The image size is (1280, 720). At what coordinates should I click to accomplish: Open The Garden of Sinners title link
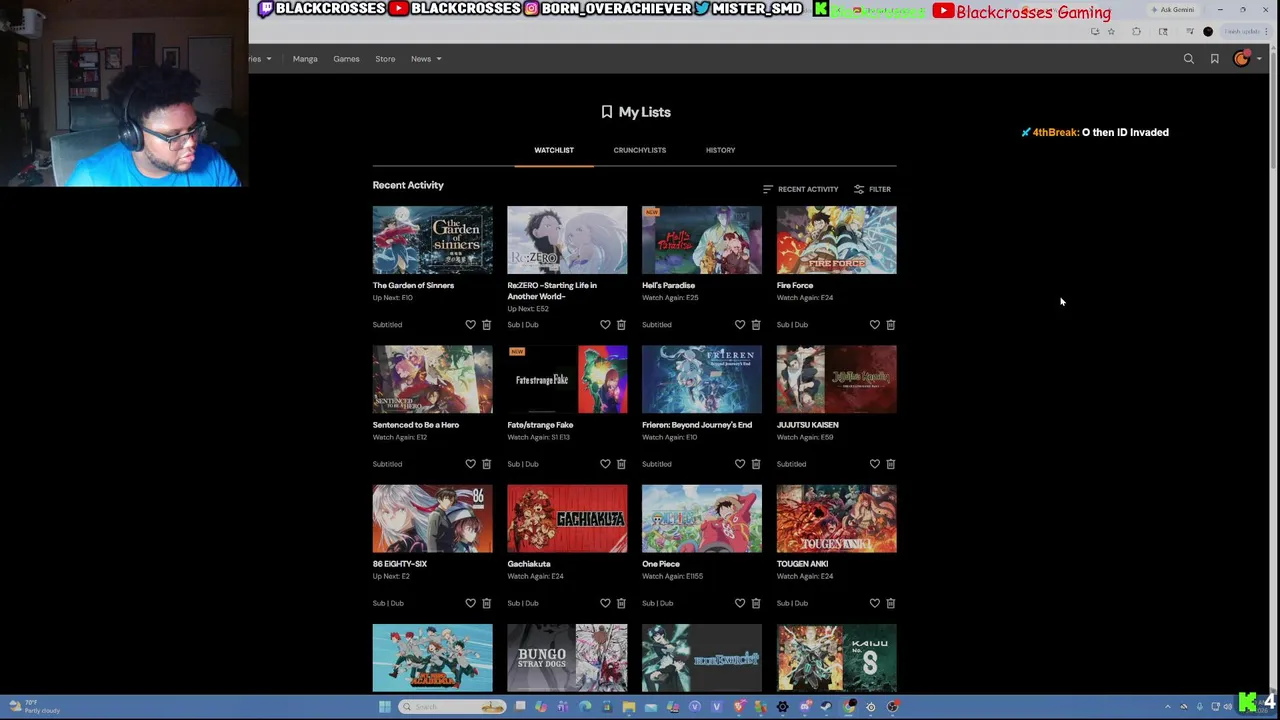pyautogui.click(x=413, y=286)
